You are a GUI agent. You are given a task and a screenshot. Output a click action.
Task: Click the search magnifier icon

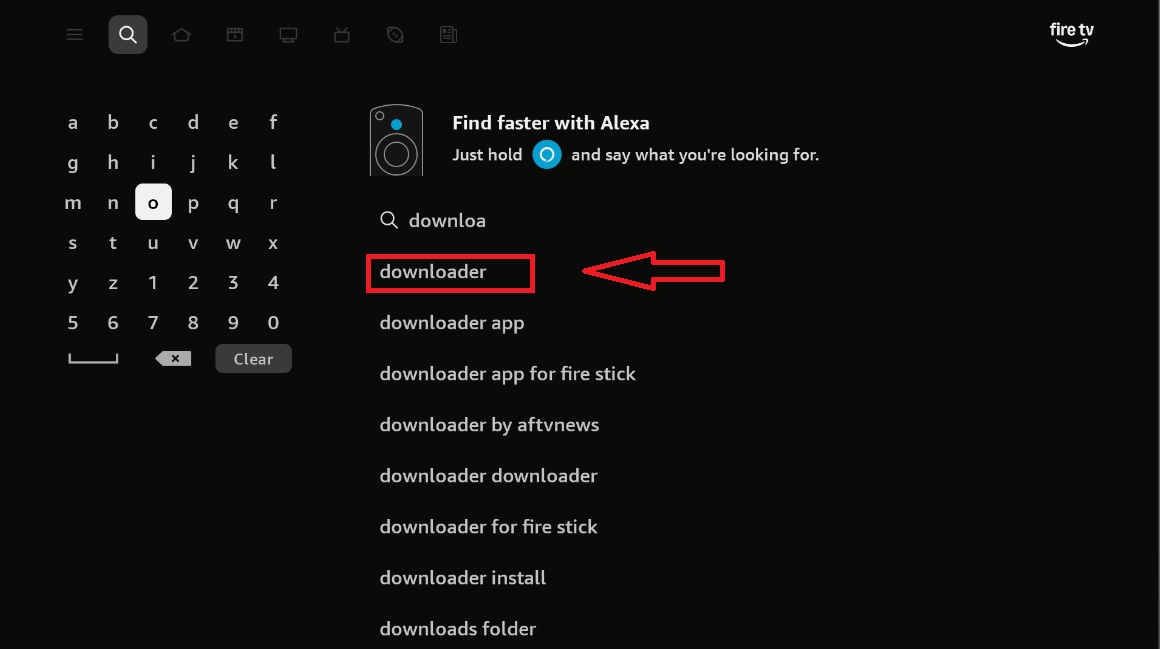point(128,35)
